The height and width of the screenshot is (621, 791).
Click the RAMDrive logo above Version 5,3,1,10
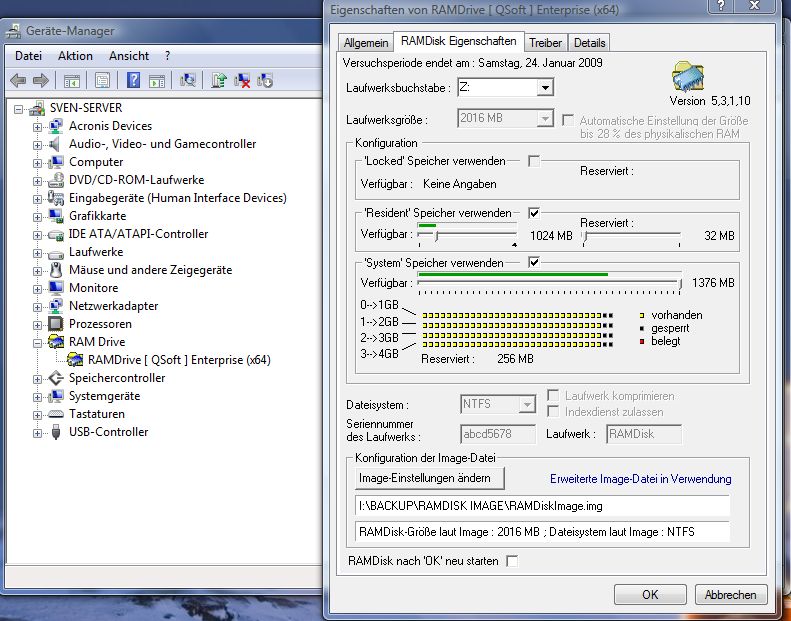tap(688, 76)
